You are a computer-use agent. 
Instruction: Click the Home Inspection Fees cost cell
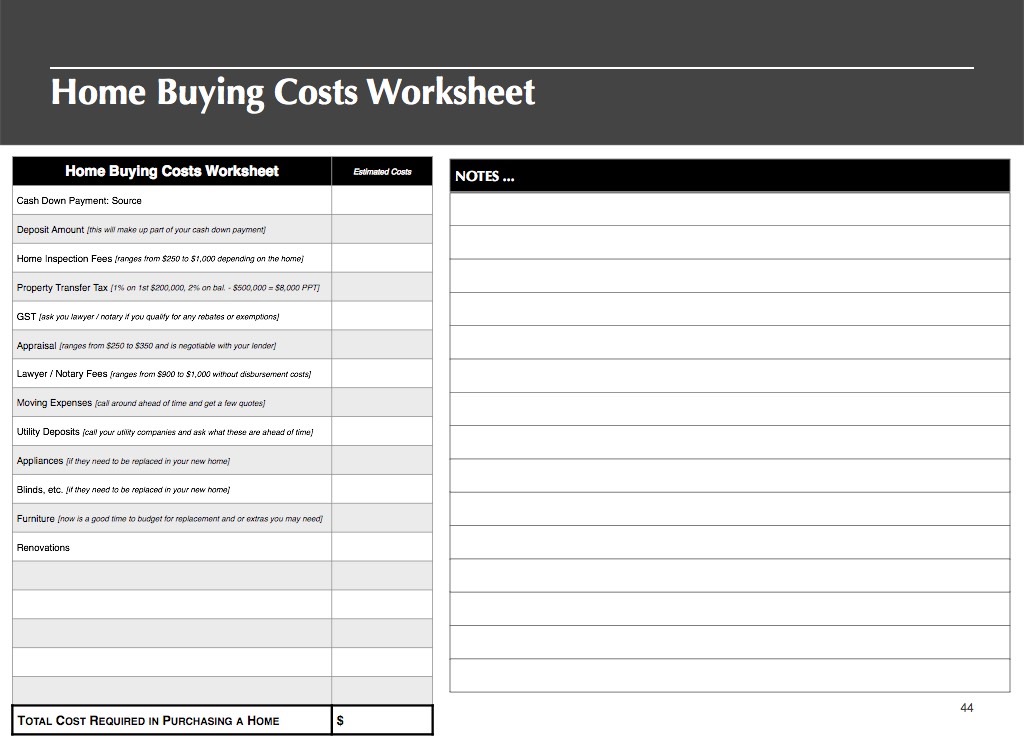pos(382,259)
